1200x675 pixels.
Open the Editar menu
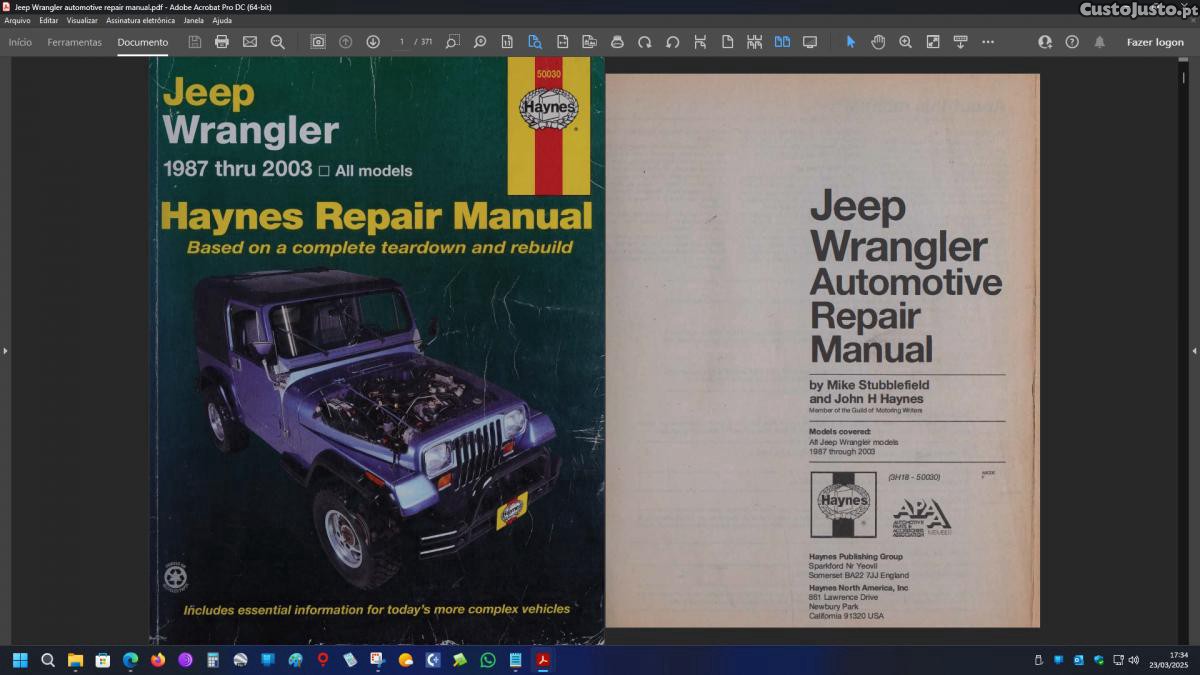(x=49, y=20)
